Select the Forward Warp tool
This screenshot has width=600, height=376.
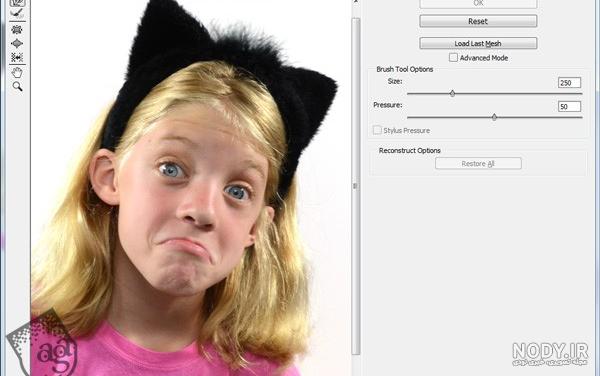click(x=17, y=3)
